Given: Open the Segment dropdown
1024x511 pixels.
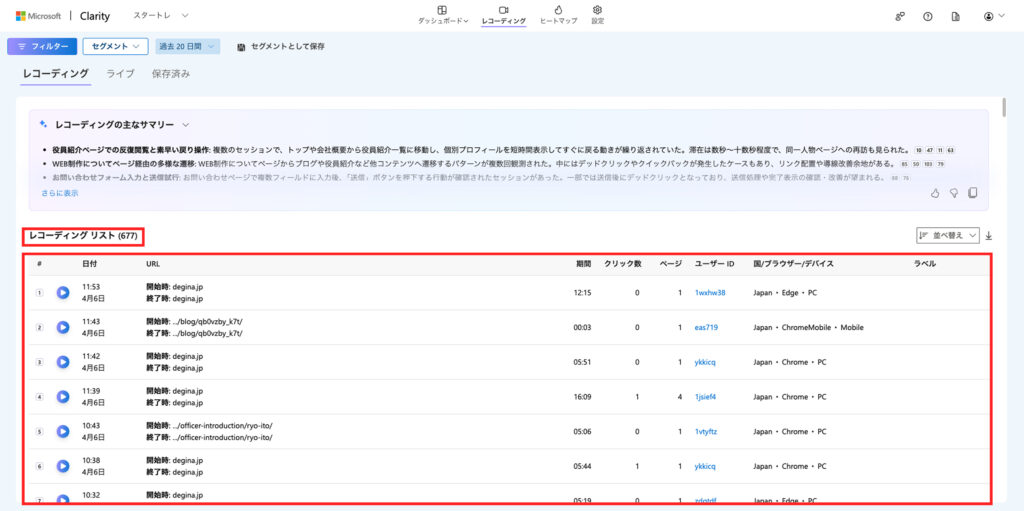Looking at the screenshot, I should point(115,46).
